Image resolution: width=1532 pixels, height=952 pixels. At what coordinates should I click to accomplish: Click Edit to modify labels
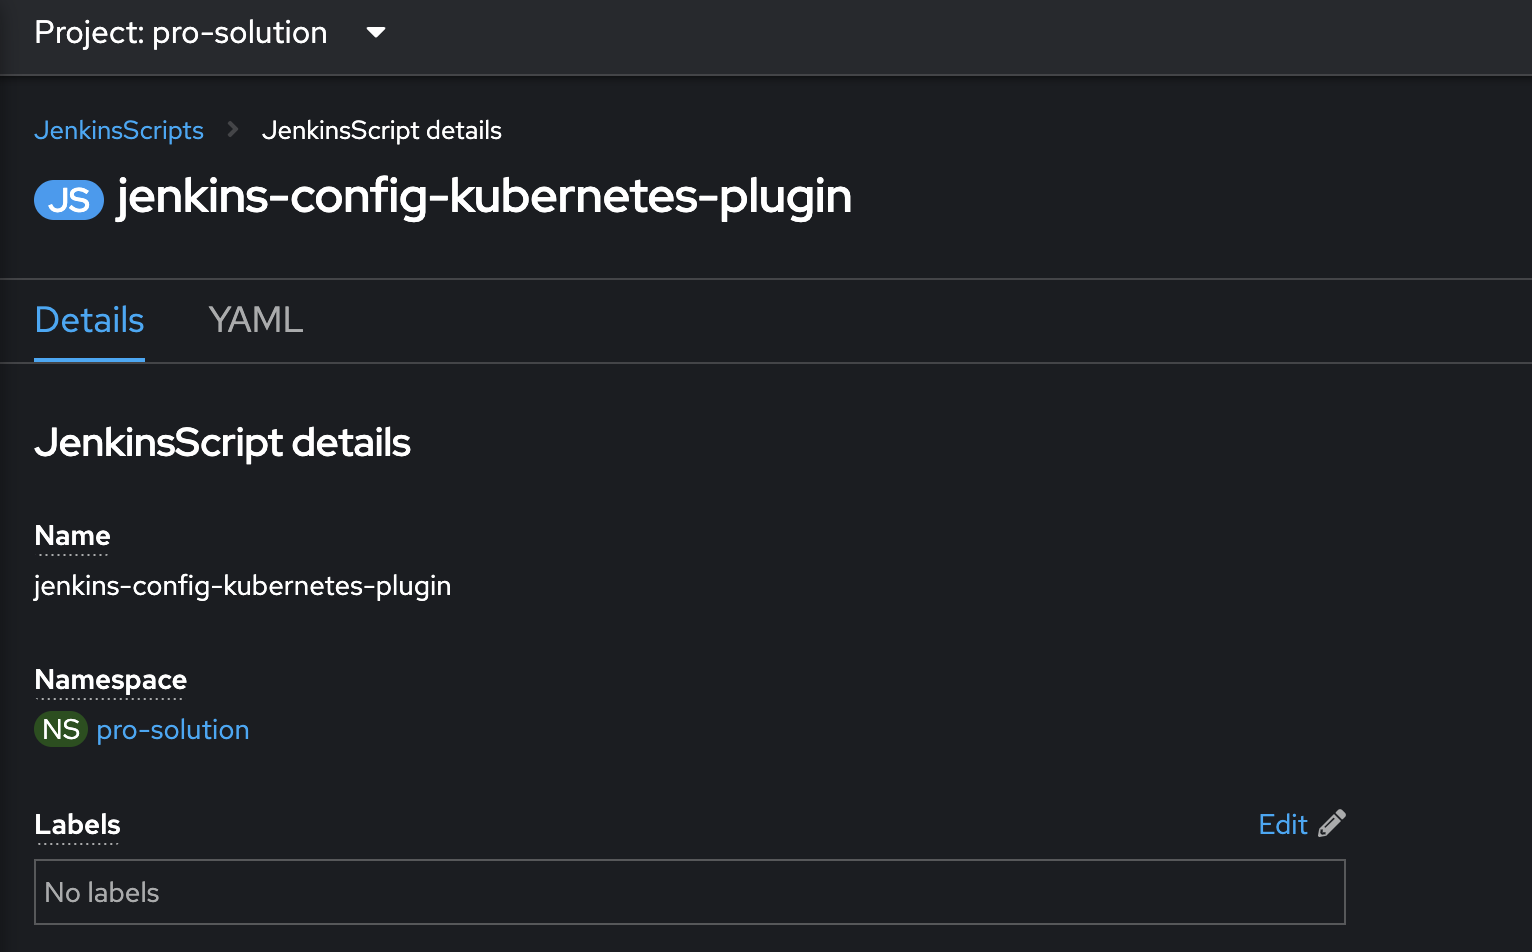coord(1283,824)
